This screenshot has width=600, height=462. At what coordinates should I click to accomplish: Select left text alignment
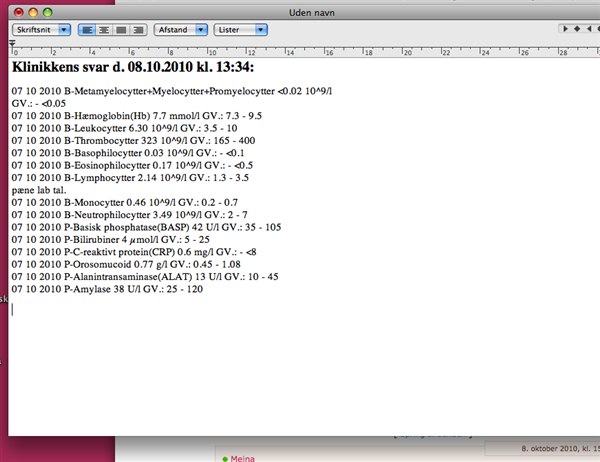pyautogui.click(x=88, y=30)
